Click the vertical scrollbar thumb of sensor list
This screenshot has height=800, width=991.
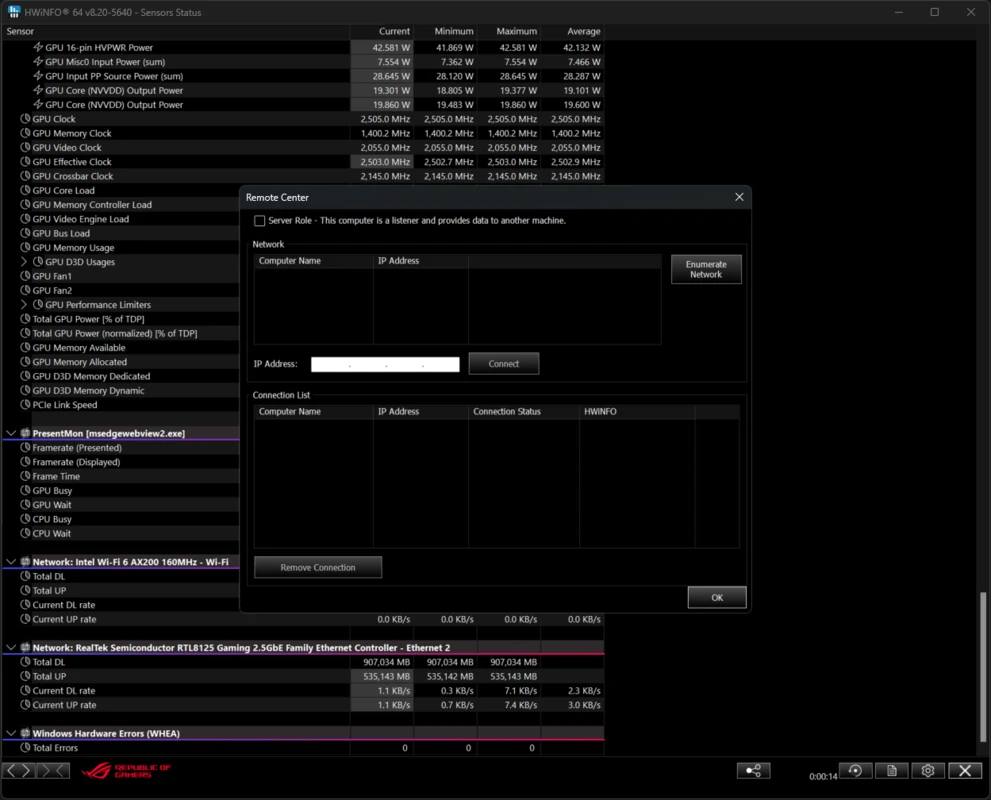[983, 666]
